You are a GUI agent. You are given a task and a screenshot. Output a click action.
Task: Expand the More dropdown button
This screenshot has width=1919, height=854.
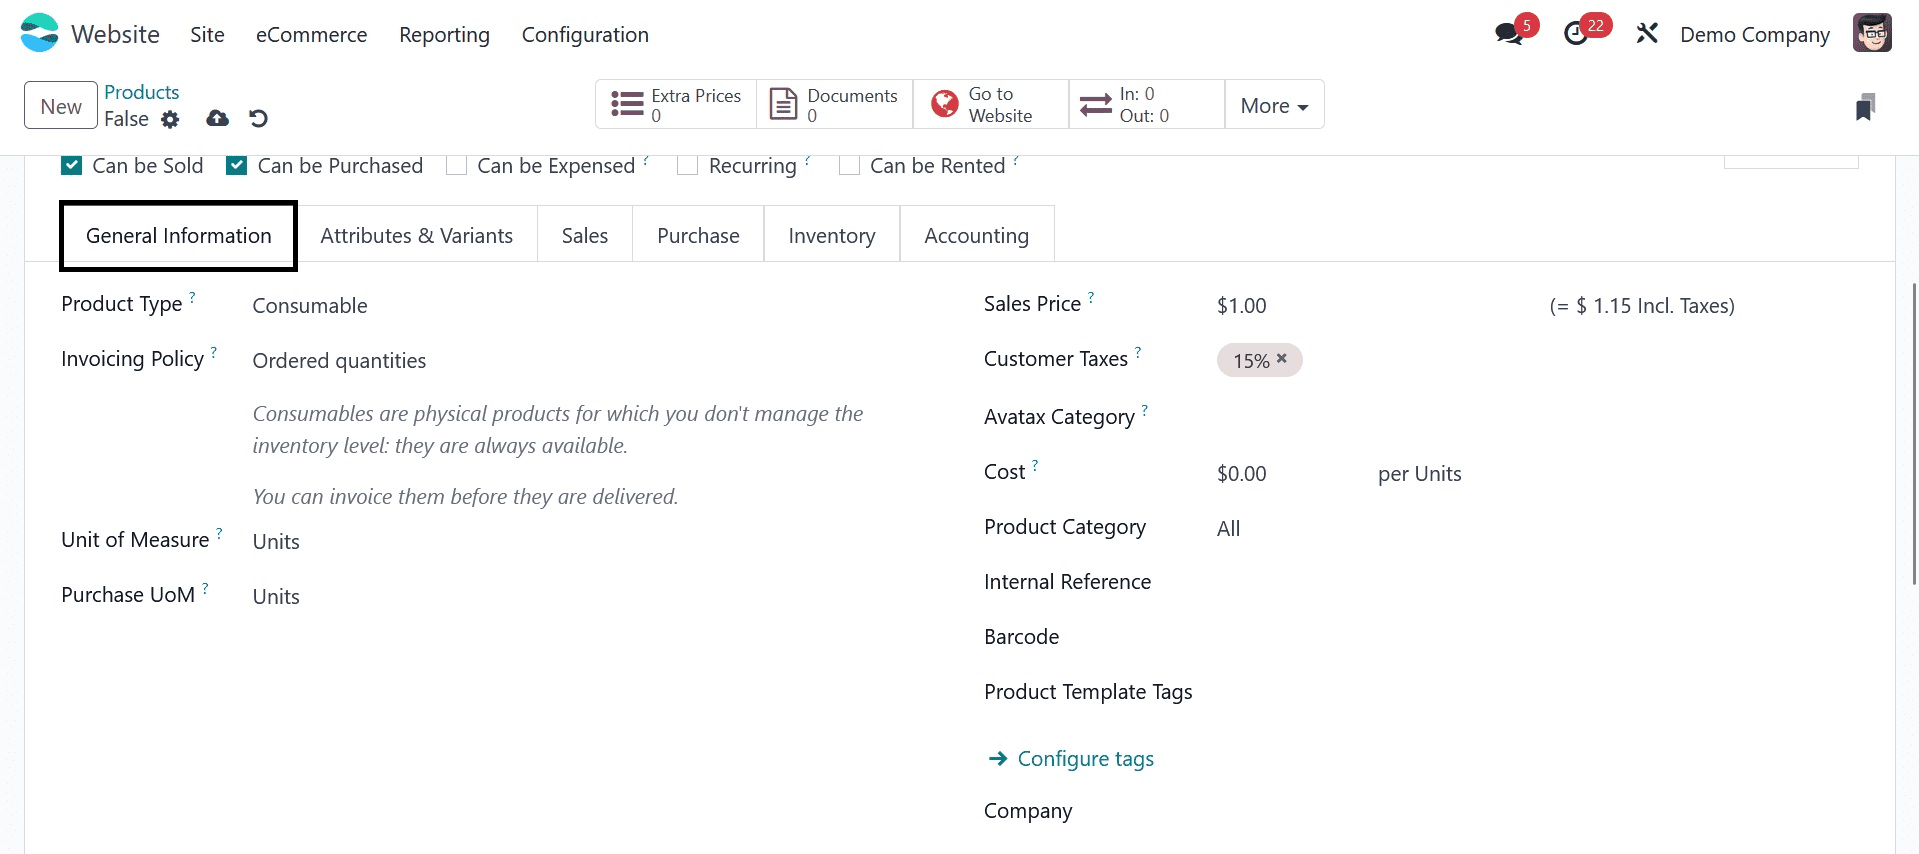(1274, 105)
